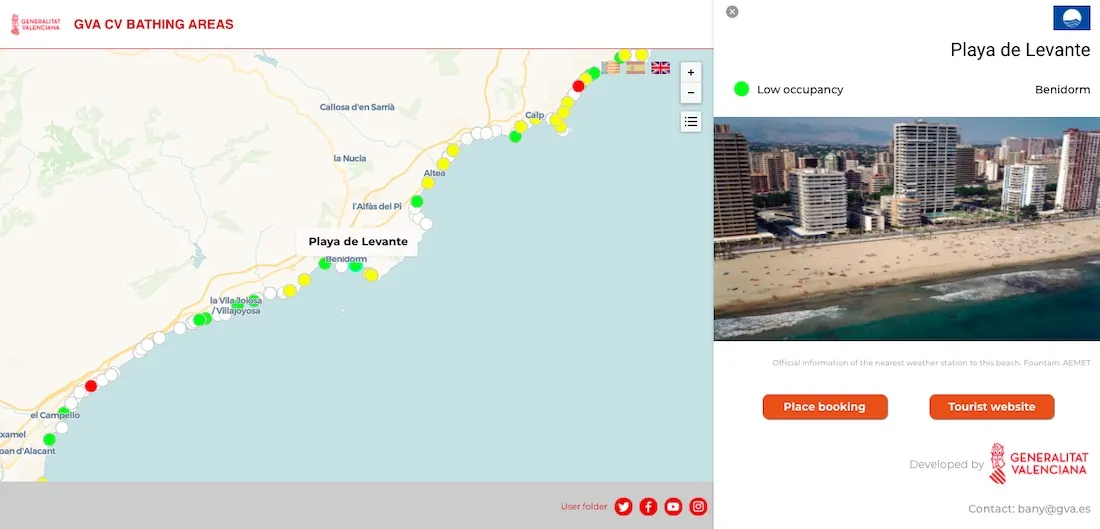Switch language with the Valencian flag
Screen dimensions: 1100x529
[611, 68]
